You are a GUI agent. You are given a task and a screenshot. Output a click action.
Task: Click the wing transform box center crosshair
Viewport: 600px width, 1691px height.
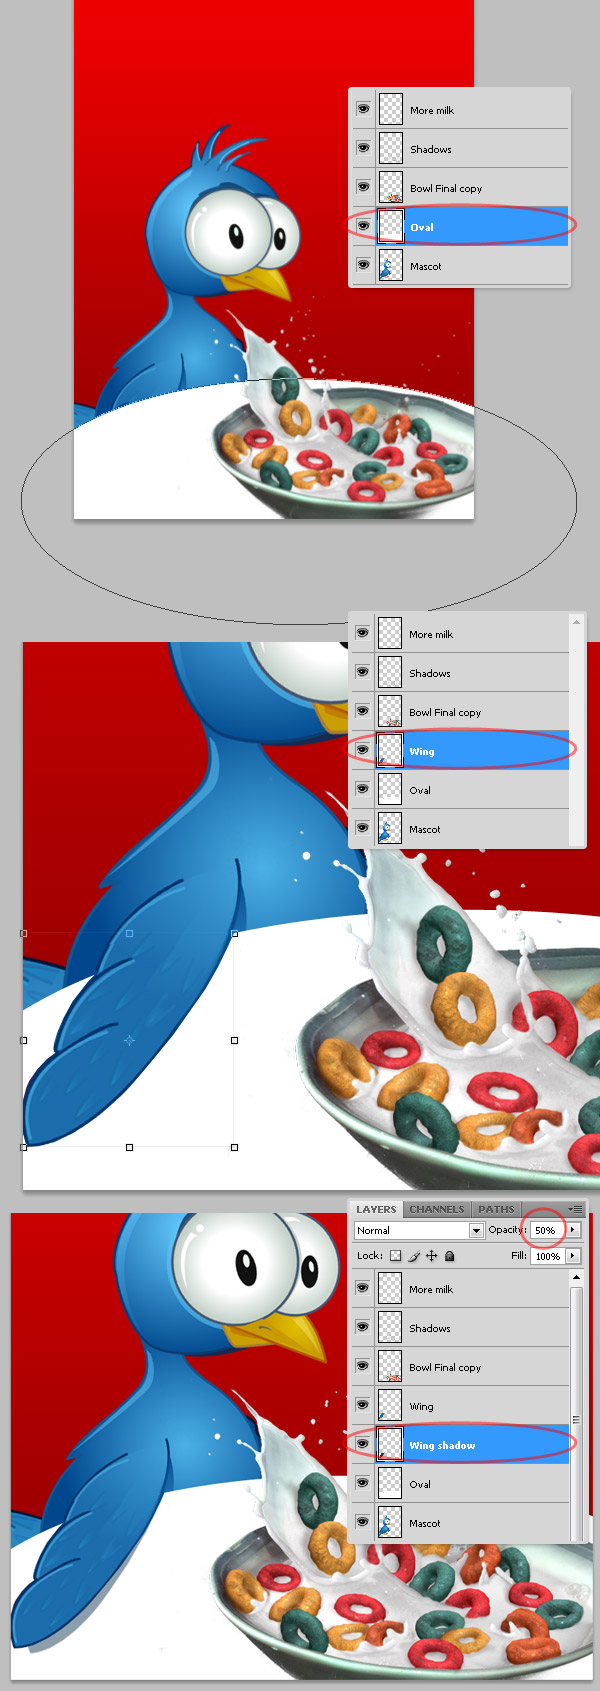pyautogui.click(x=129, y=1040)
